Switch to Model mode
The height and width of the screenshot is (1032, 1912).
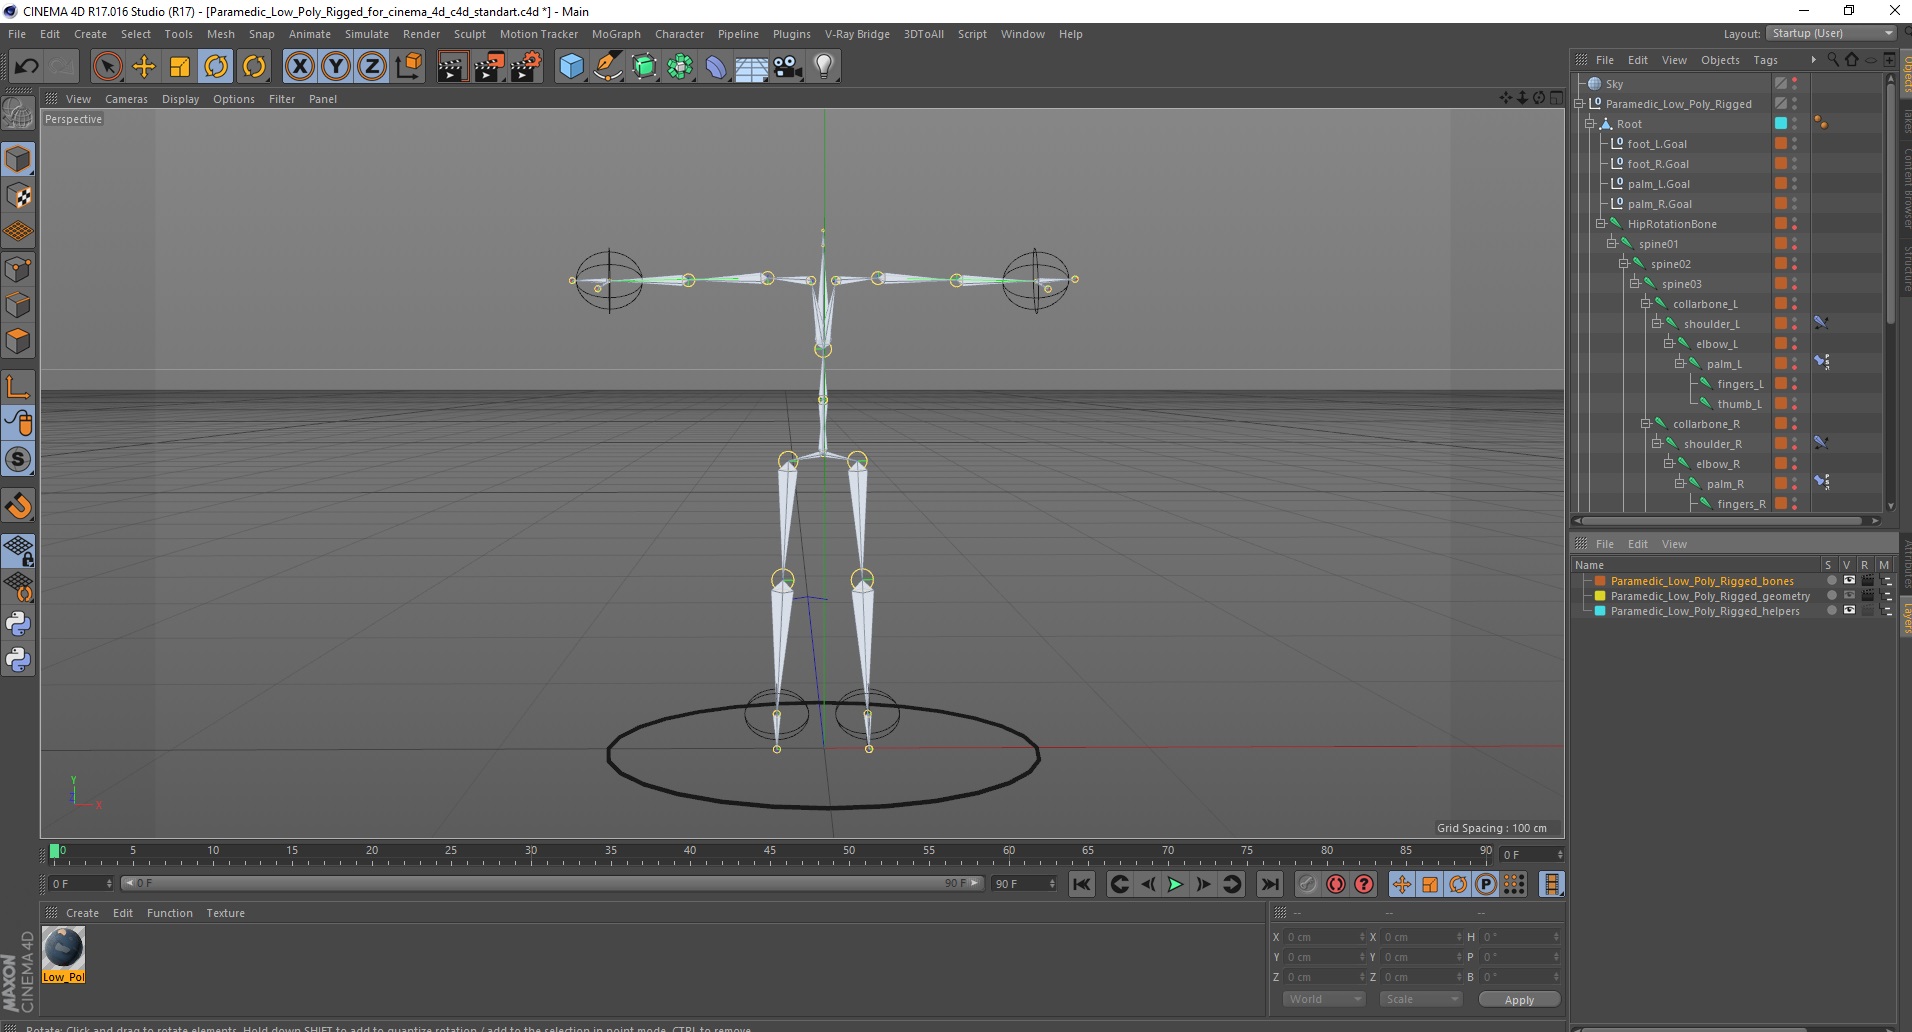tap(18, 160)
